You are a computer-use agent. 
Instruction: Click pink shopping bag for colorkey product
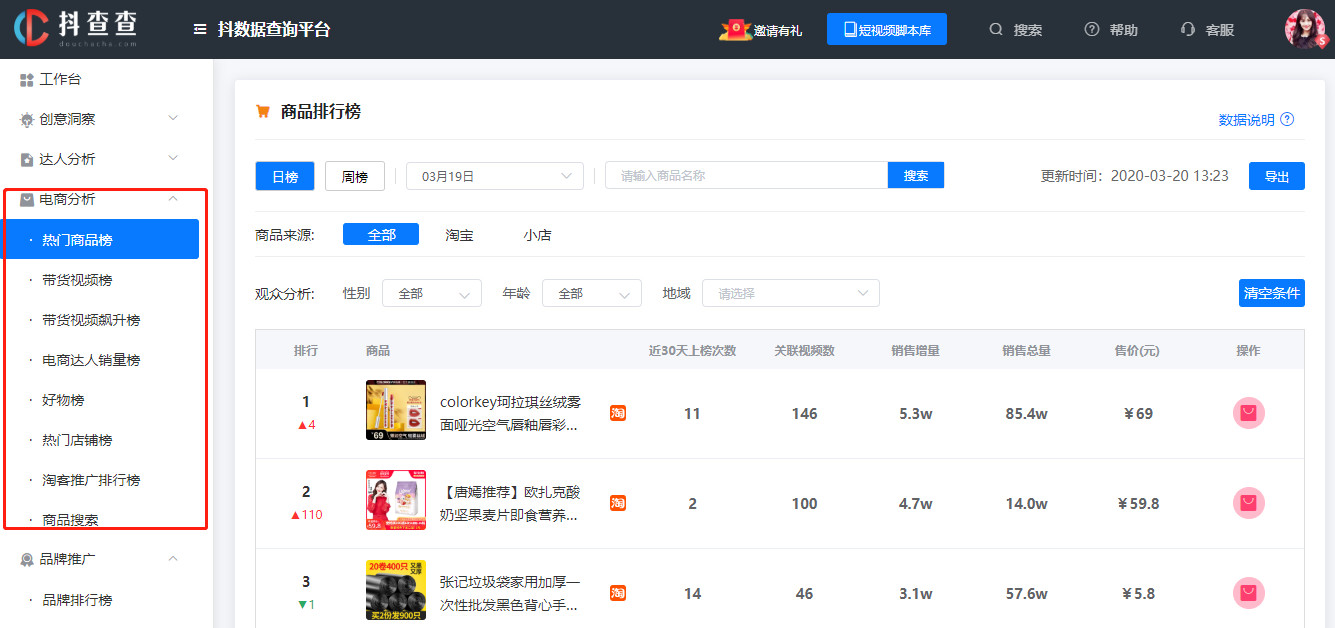(1248, 413)
